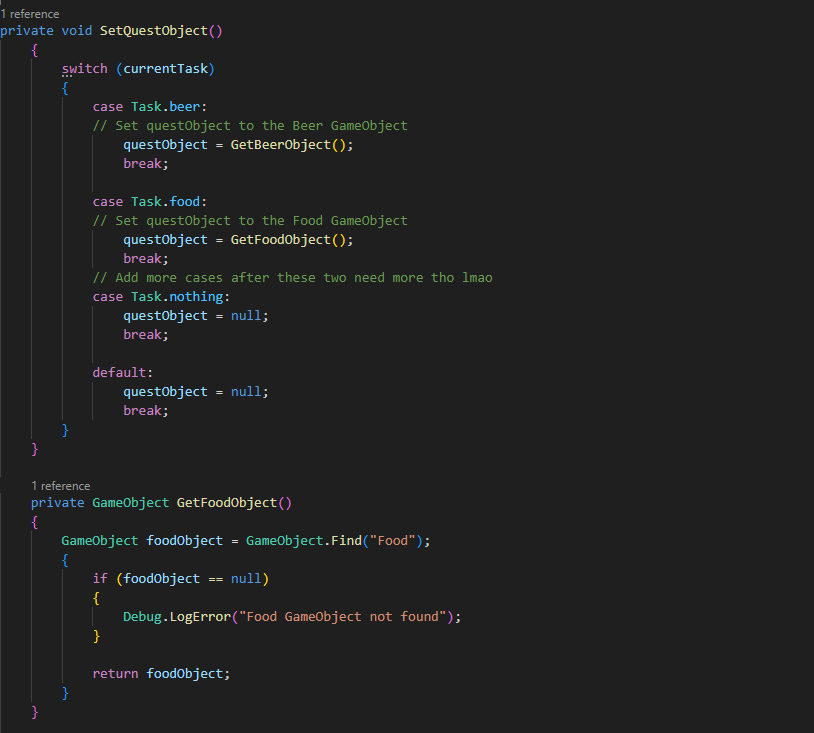Click break statement under Task.nothing case
Viewport: 814px width, 733px height.
point(146,335)
